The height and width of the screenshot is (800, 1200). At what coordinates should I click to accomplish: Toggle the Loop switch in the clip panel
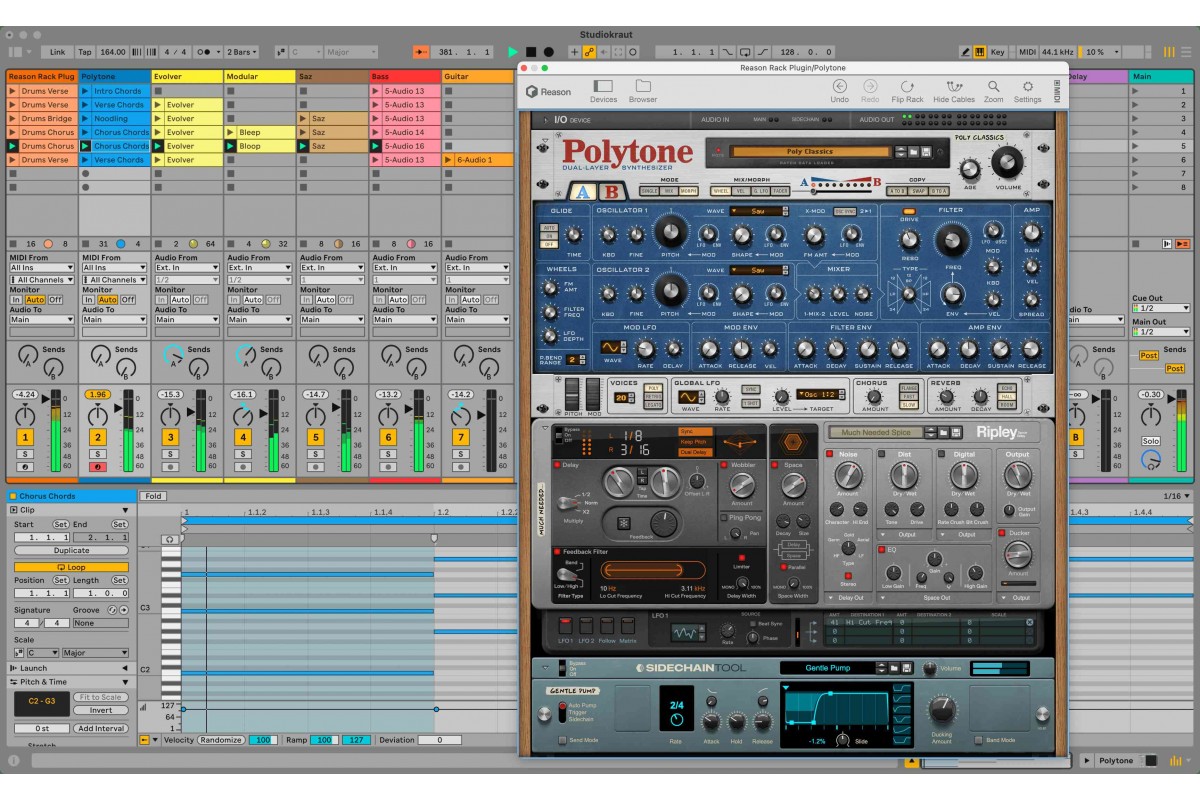point(71,565)
